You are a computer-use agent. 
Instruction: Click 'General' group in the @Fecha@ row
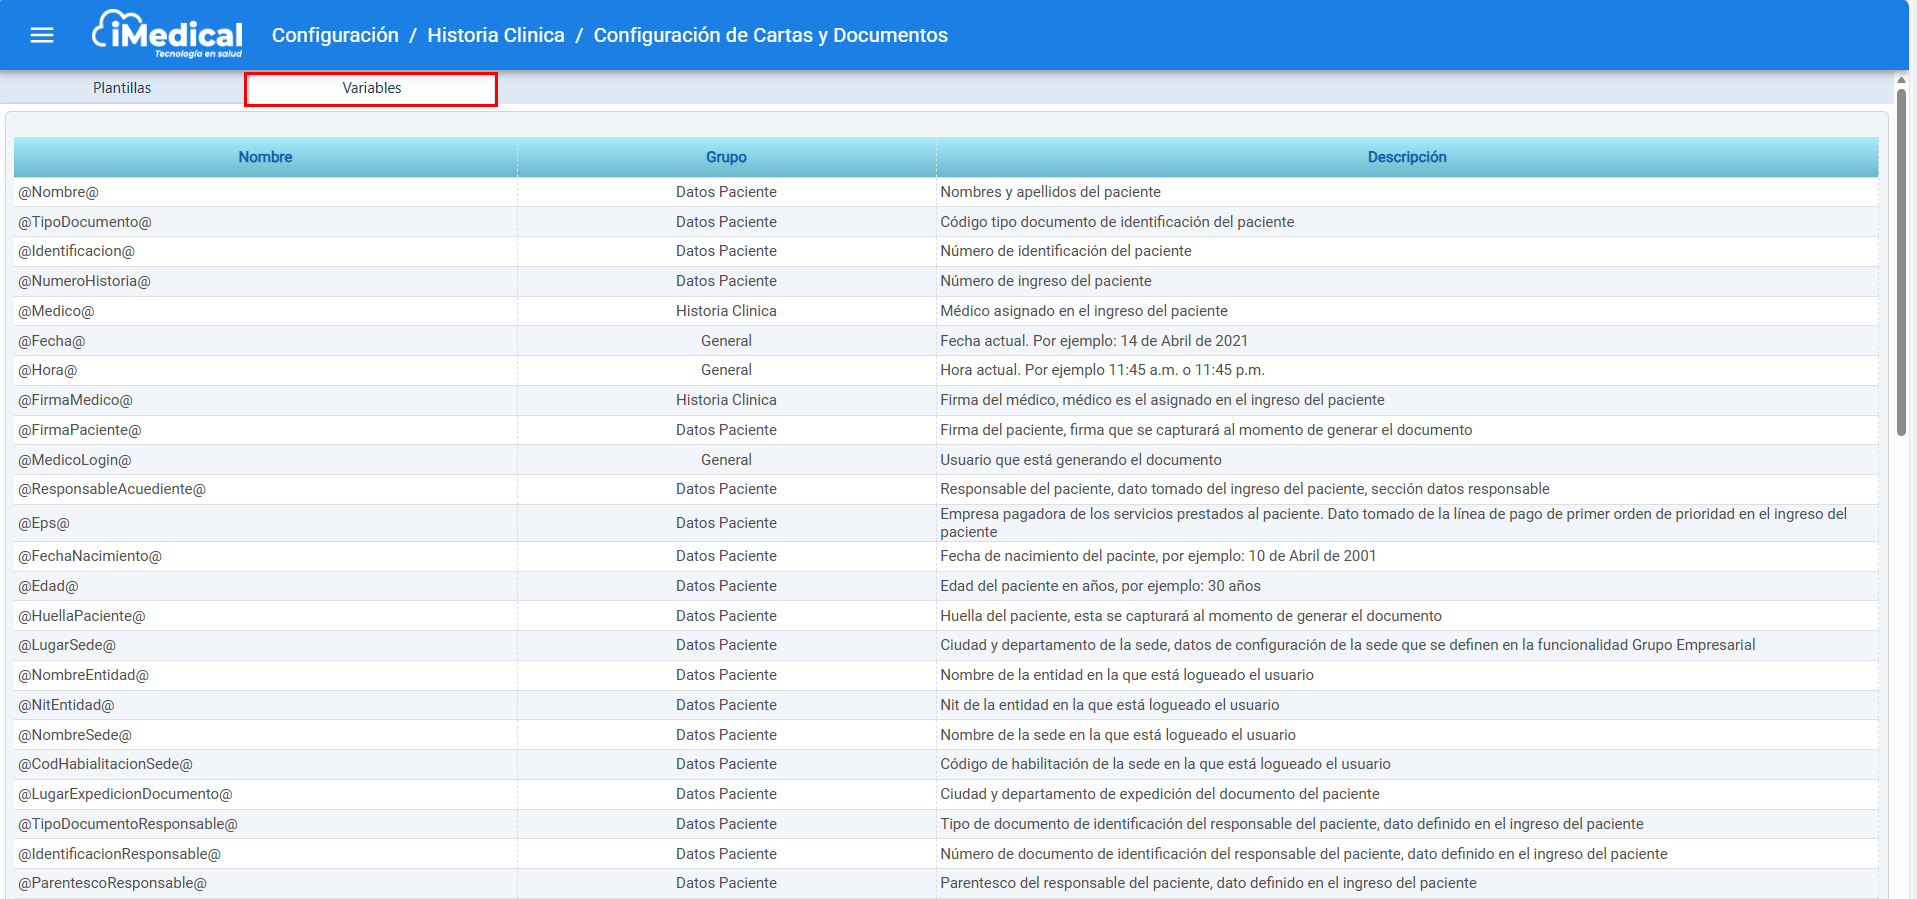pos(726,341)
